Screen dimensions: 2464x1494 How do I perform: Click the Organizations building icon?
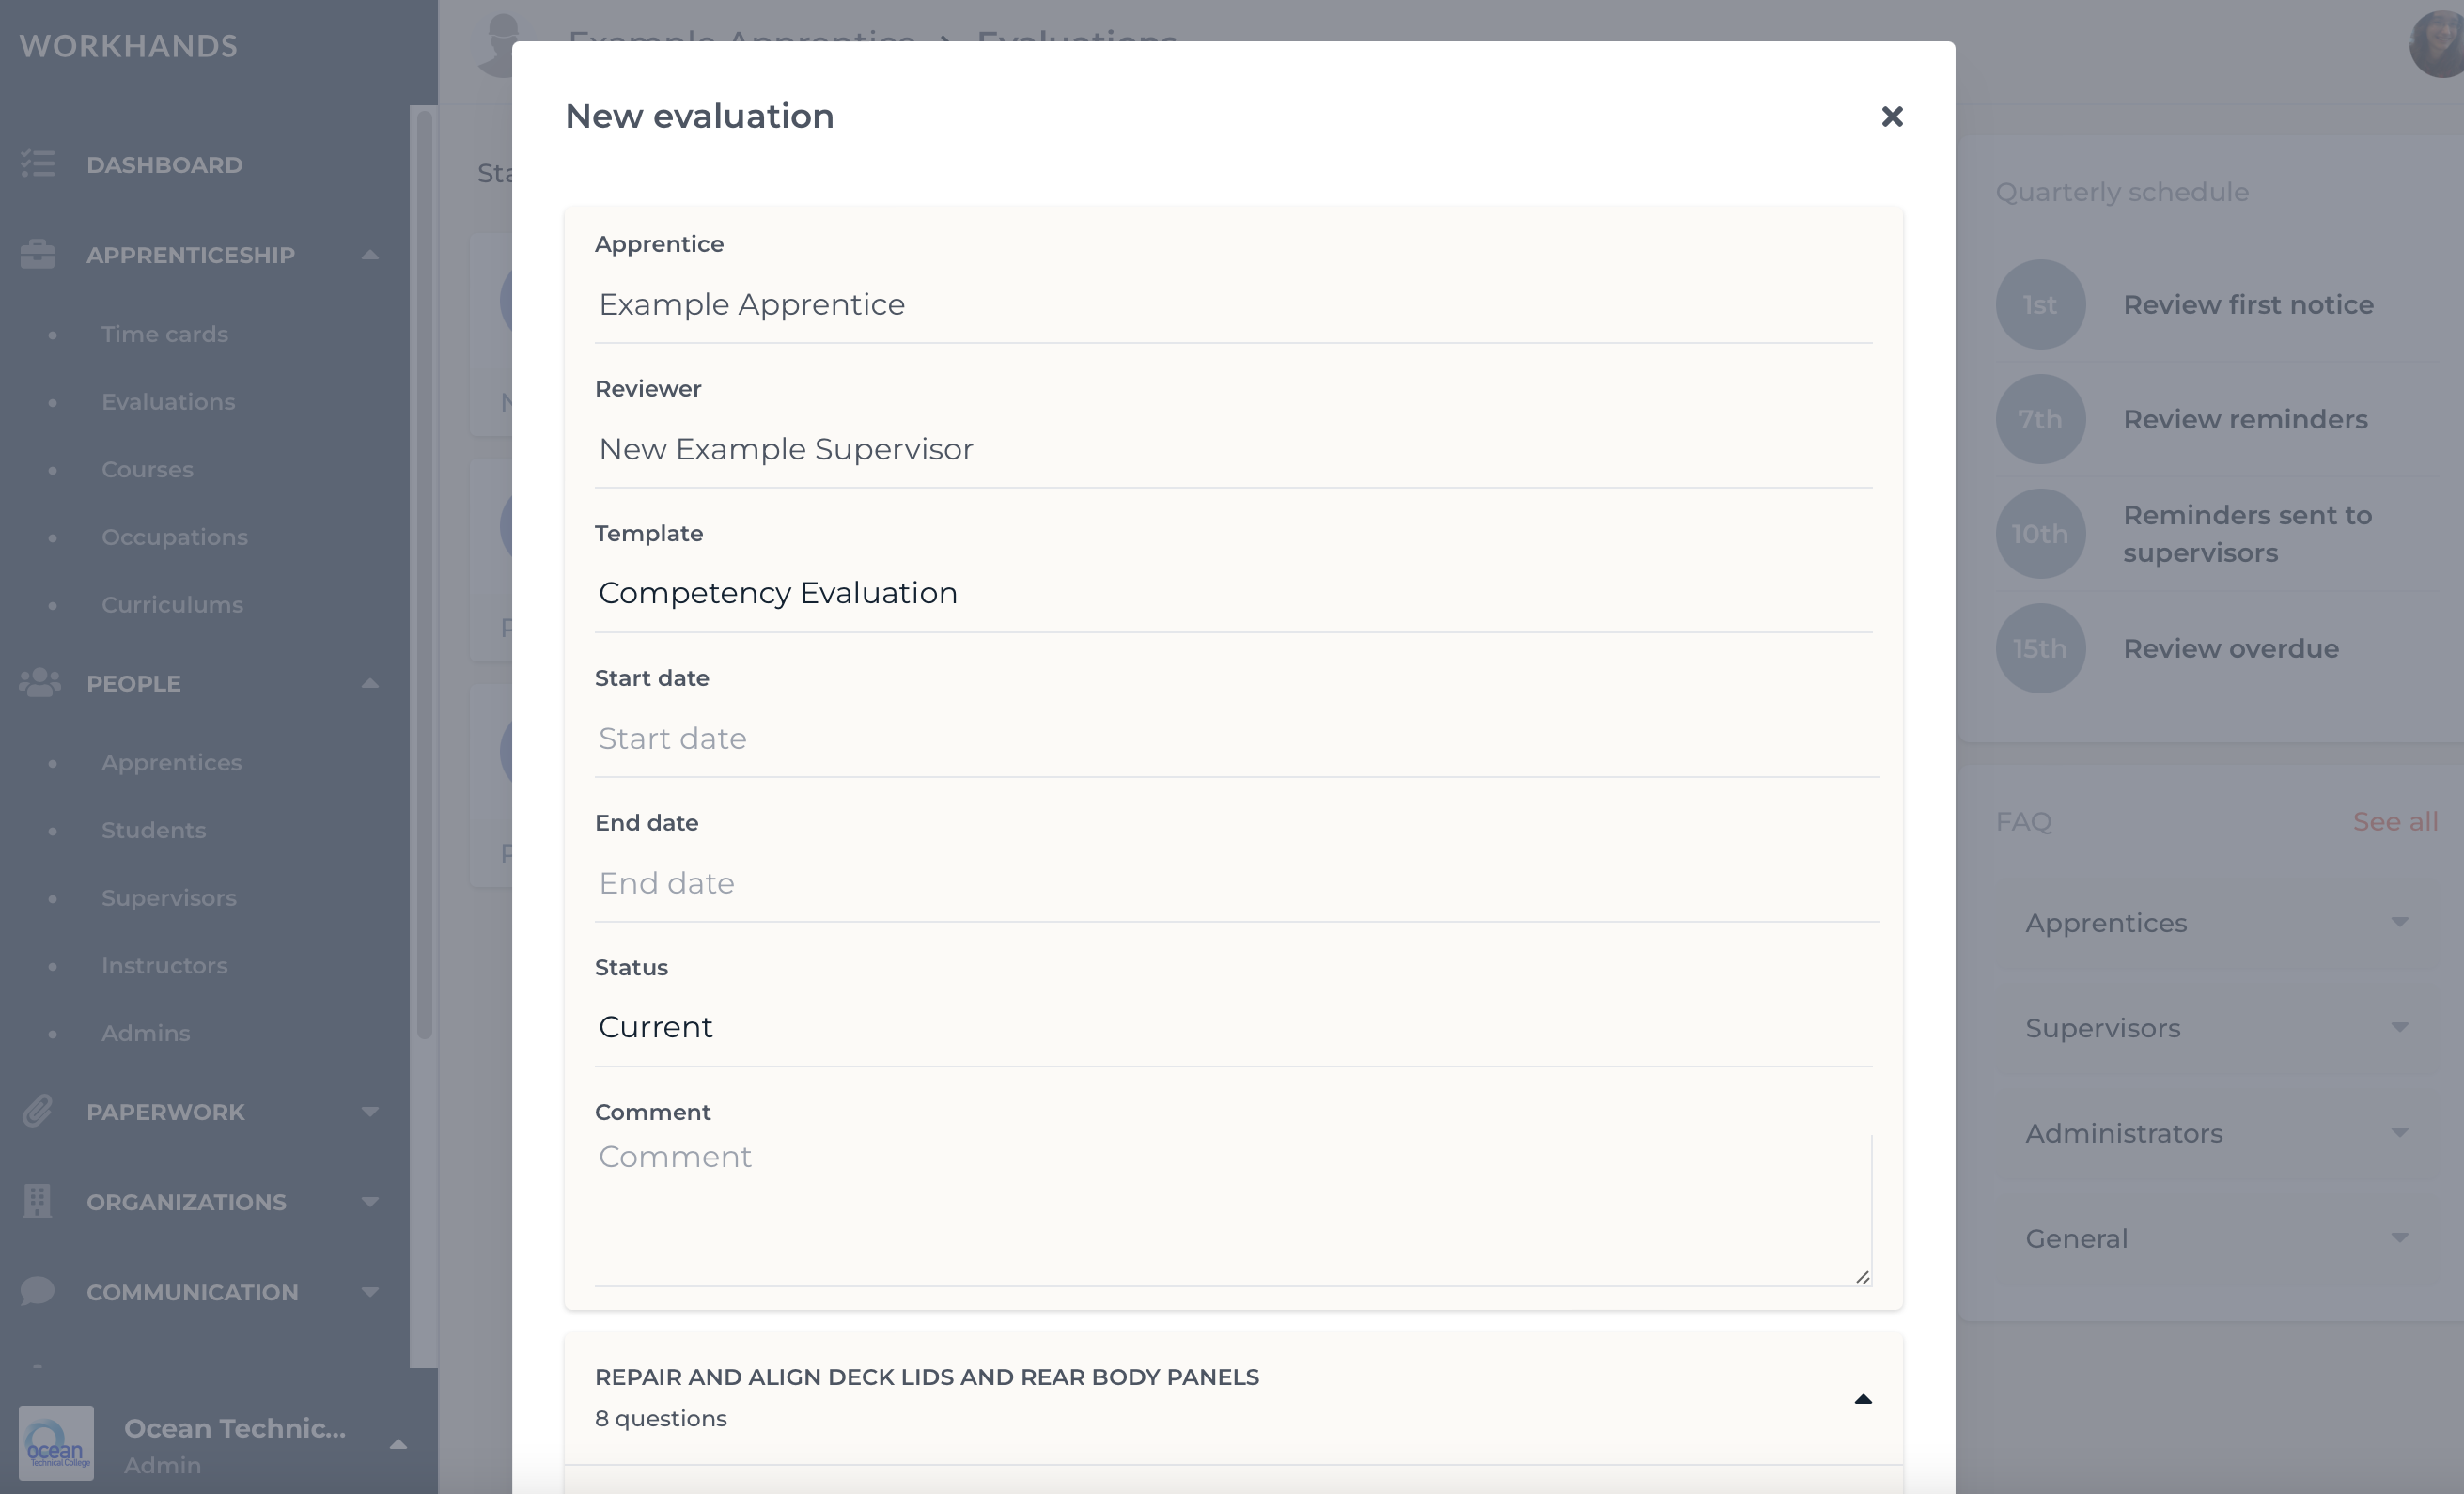point(37,1201)
